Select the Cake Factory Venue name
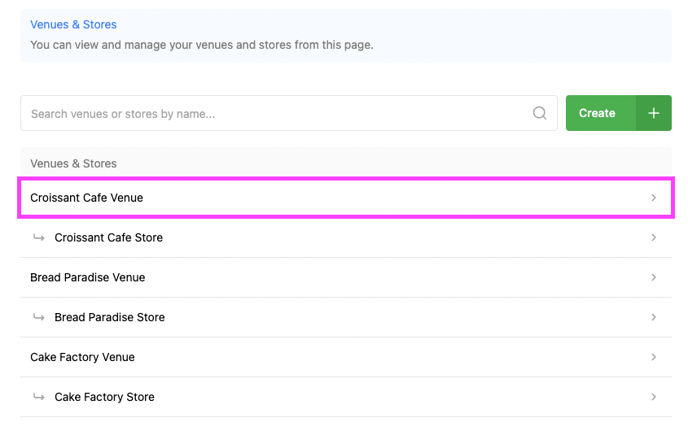This screenshot has width=688, height=431. (82, 357)
